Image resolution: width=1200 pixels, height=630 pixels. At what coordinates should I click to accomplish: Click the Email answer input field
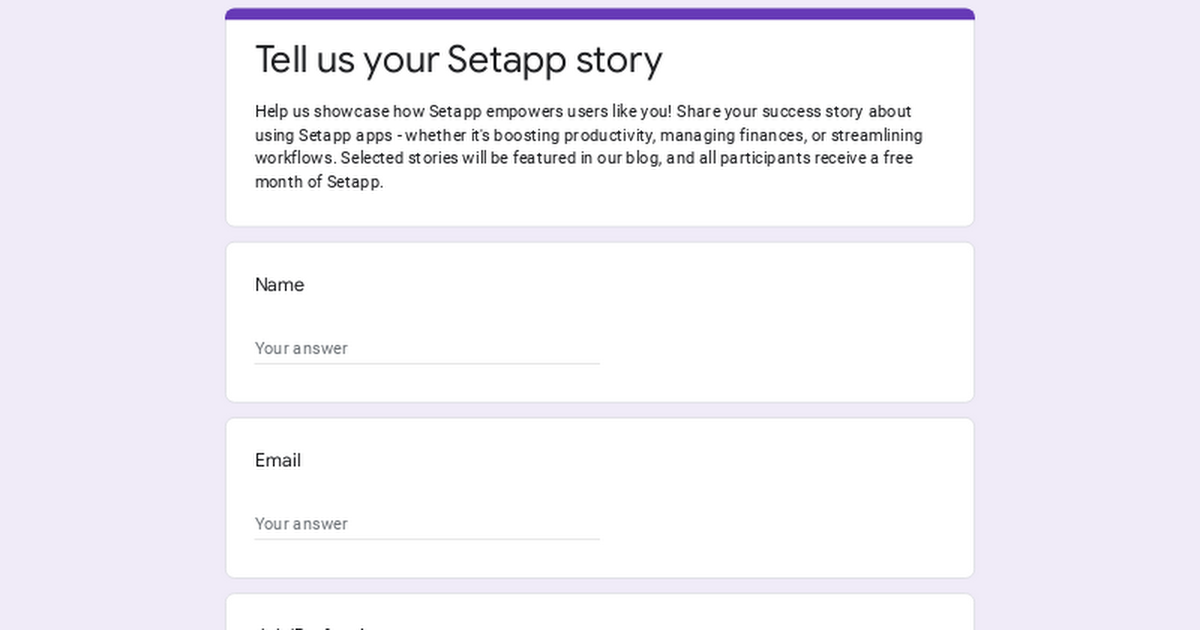427,524
